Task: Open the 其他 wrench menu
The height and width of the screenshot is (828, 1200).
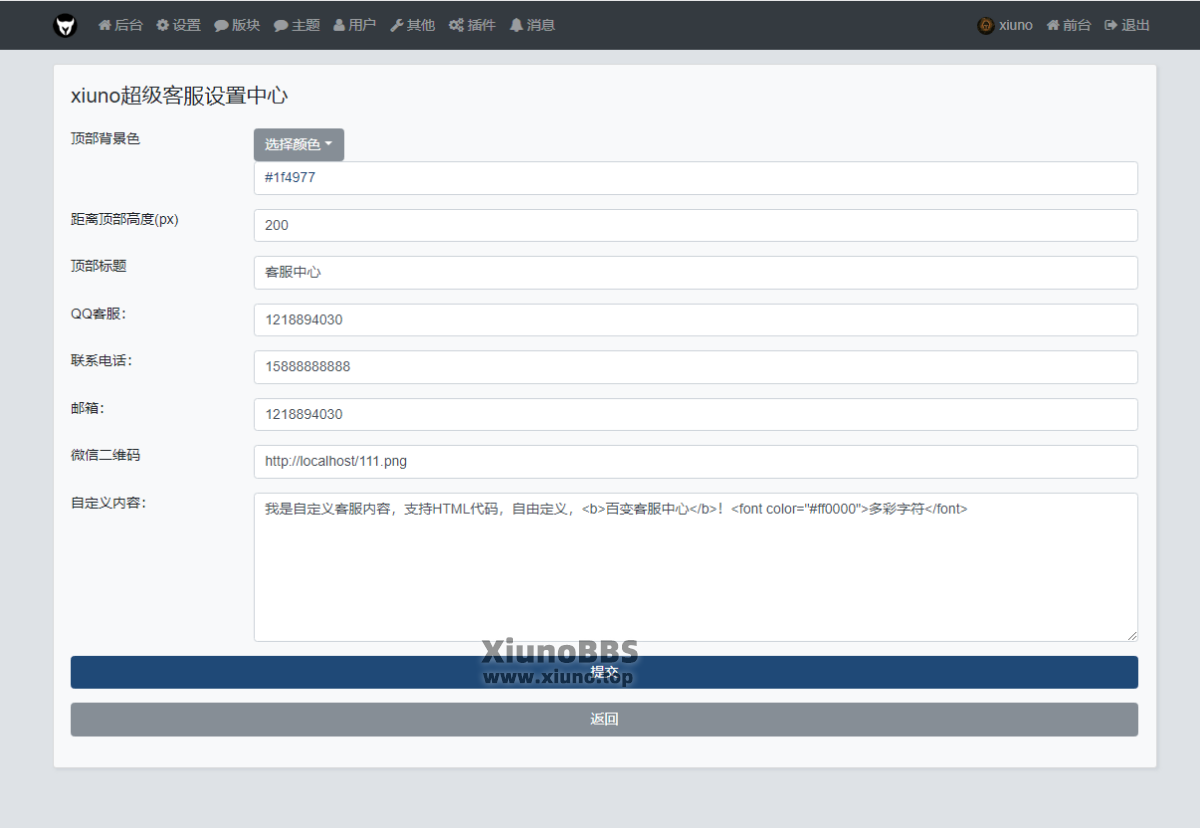Action: click(x=413, y=25)
